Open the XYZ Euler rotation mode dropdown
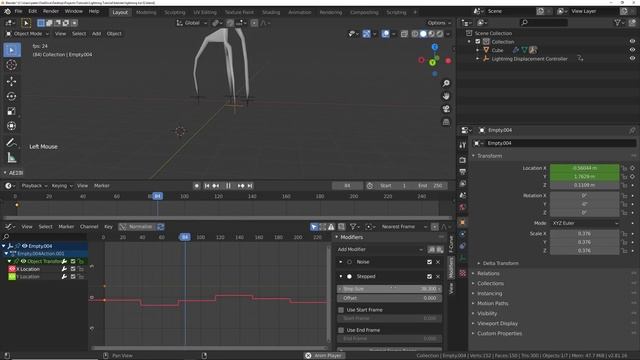The image size is (640, 360). 584,223
